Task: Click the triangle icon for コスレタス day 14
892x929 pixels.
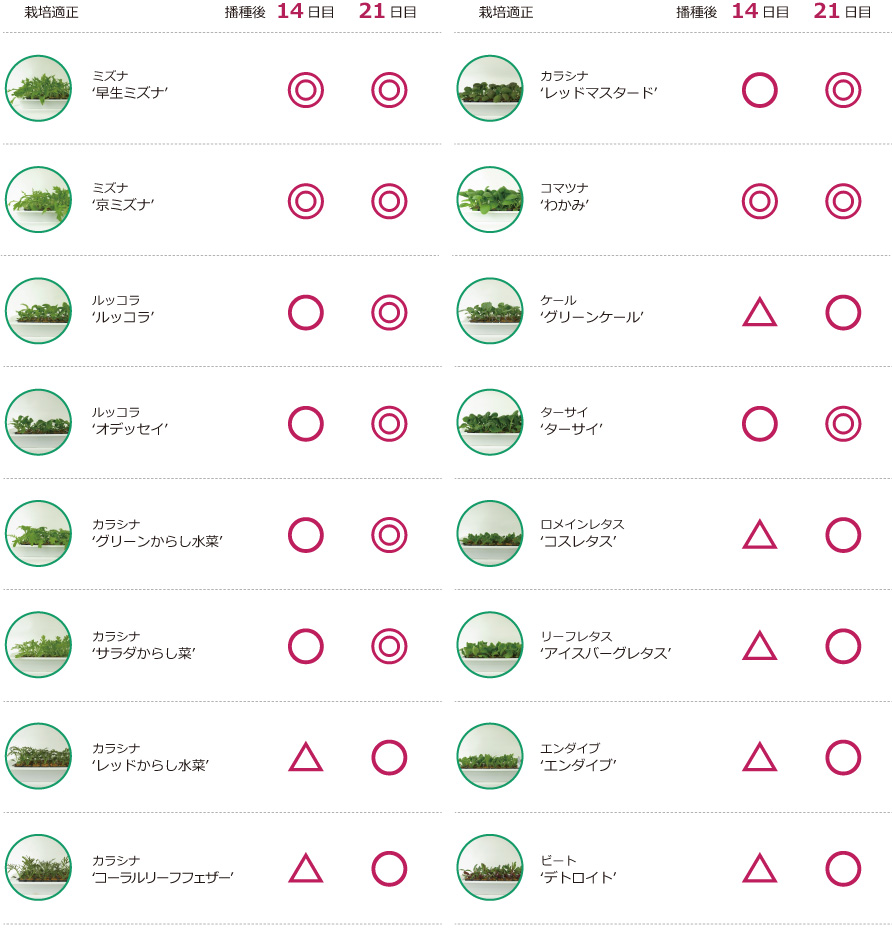Action: (759, 534)
